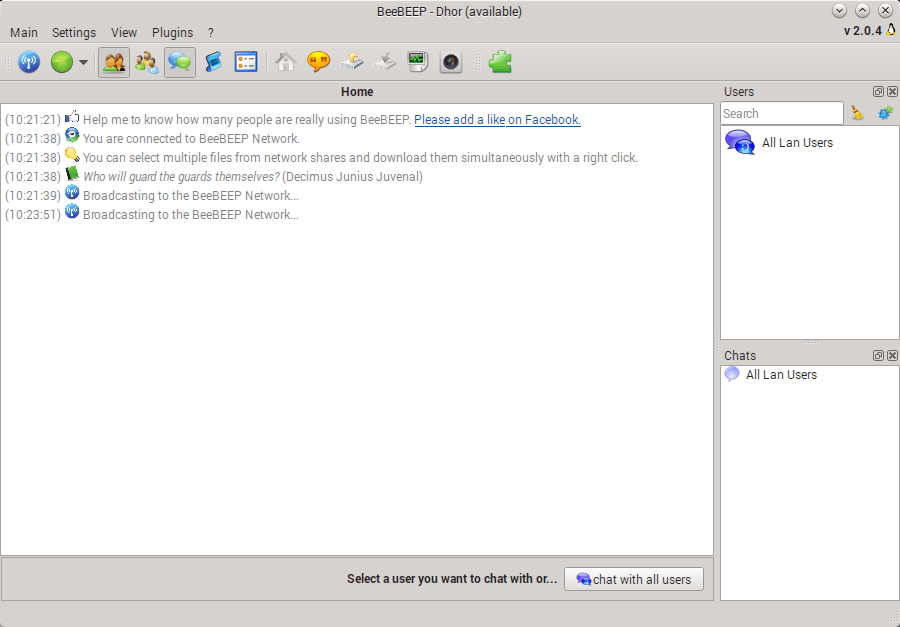
Task: Toggle the users panel toolbar button
Action: click(x=114, y=62)
